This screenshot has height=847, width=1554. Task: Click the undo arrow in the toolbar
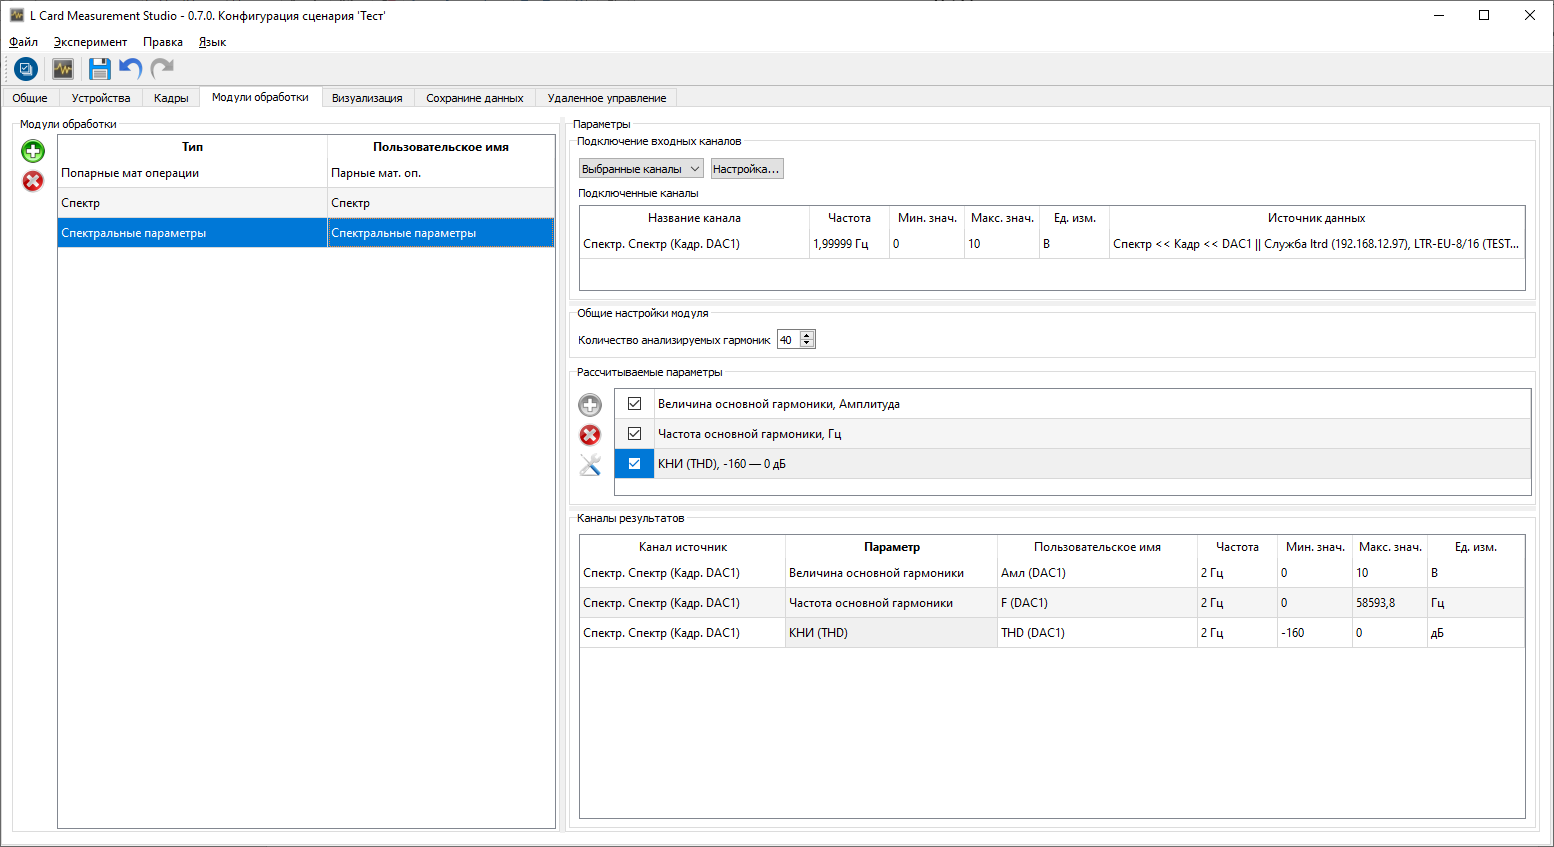(130, 68)
